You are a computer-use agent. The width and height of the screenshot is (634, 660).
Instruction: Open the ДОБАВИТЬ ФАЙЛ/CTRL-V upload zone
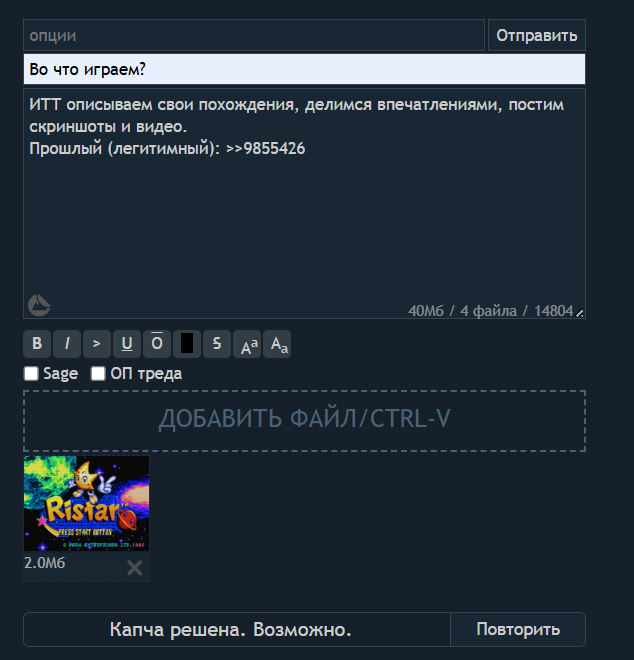tap(304, 421)
